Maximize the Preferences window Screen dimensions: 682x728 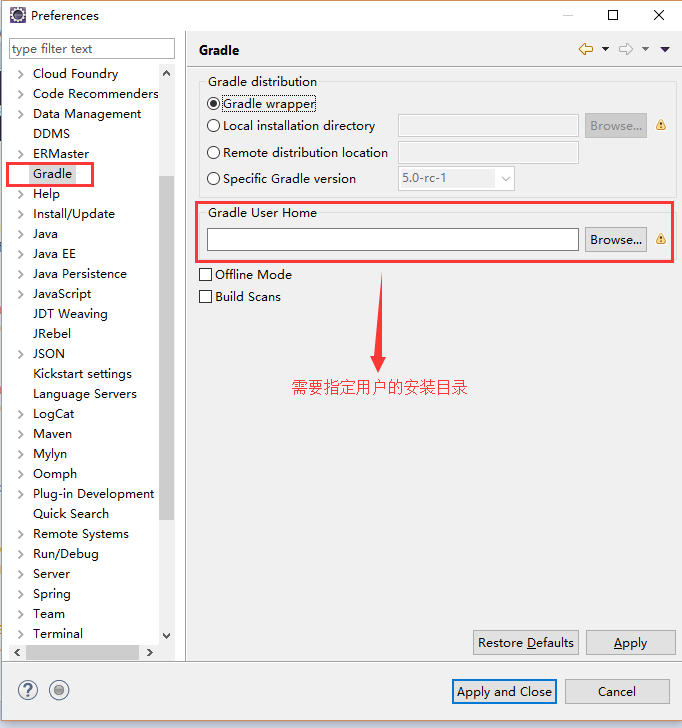coord(613,15)
